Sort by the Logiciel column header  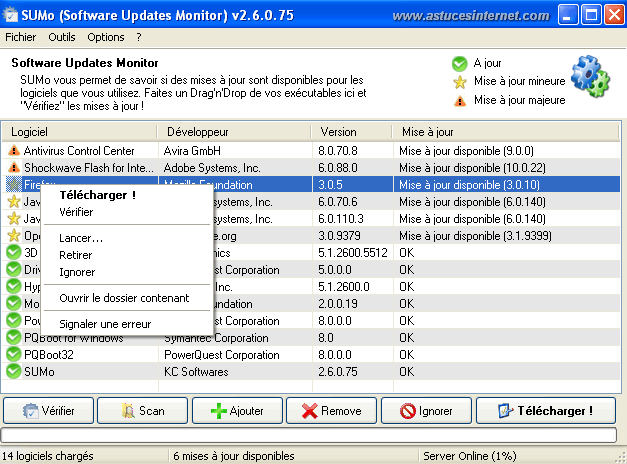(x=80, y=132)
